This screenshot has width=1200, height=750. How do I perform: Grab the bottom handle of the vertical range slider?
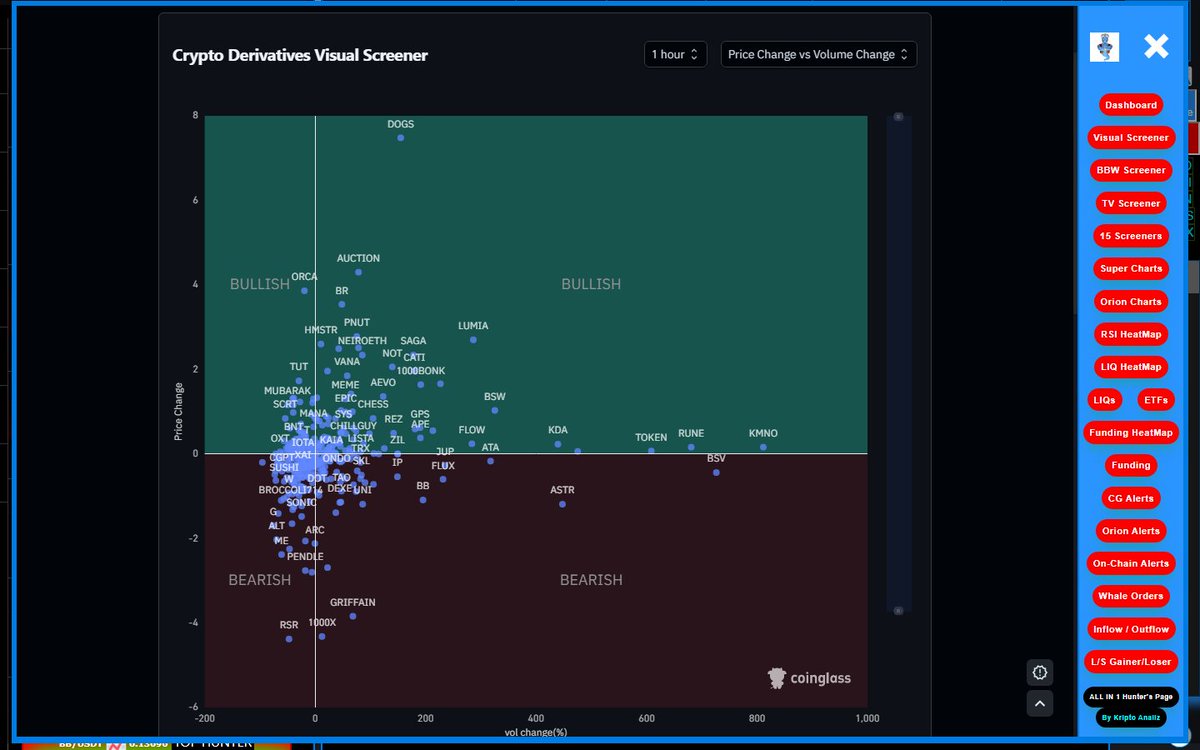coord(898,609)
